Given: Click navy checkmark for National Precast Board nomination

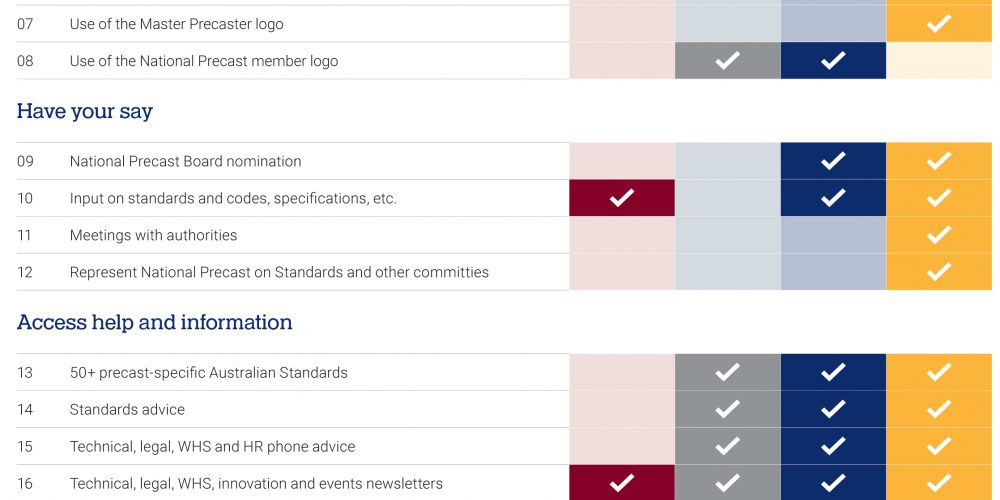Looking at the screenshot, I should click(833, 161).
